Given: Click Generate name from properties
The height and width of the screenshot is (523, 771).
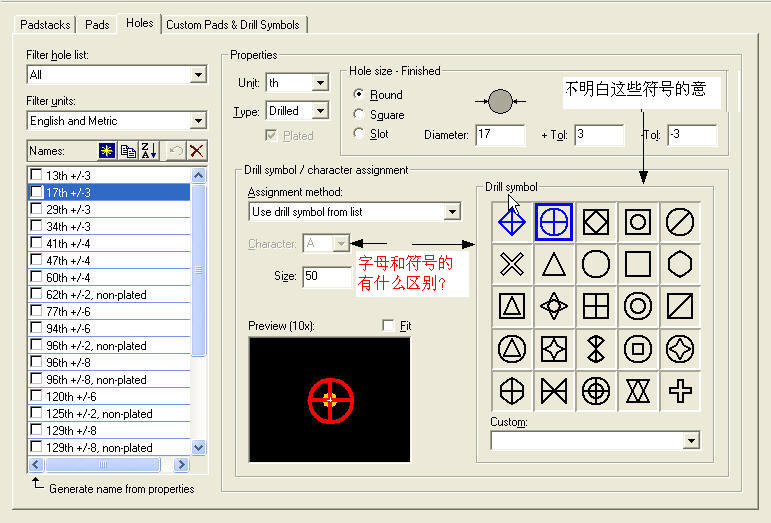Looking at the screenshot, I should pos(121,489).
